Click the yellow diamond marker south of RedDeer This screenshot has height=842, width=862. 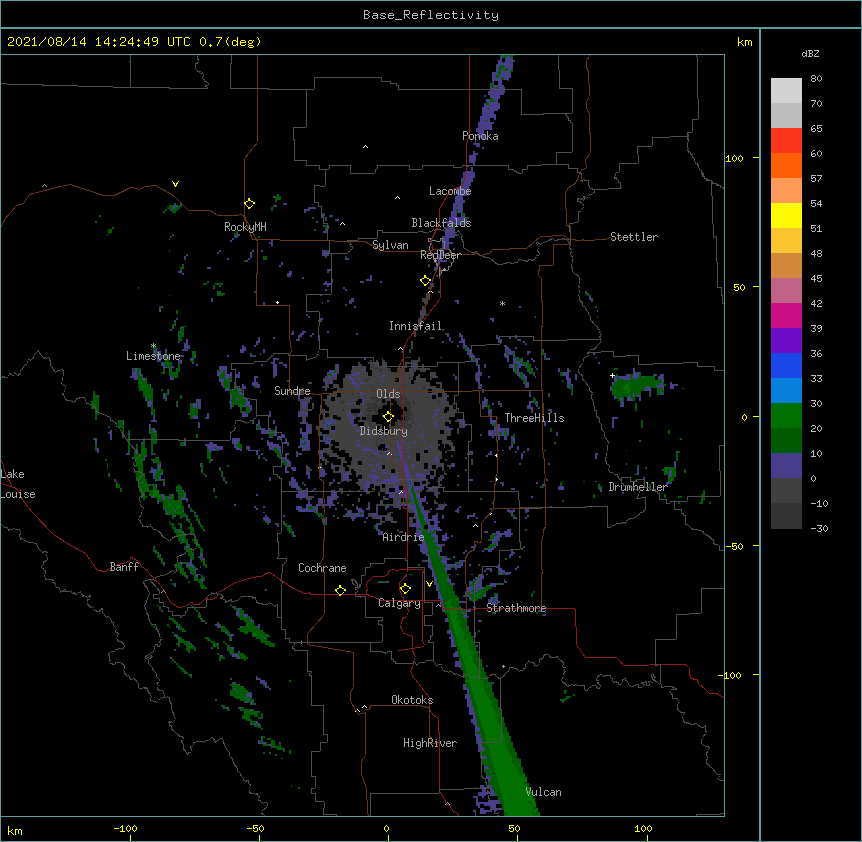click(x=425, y=281)
